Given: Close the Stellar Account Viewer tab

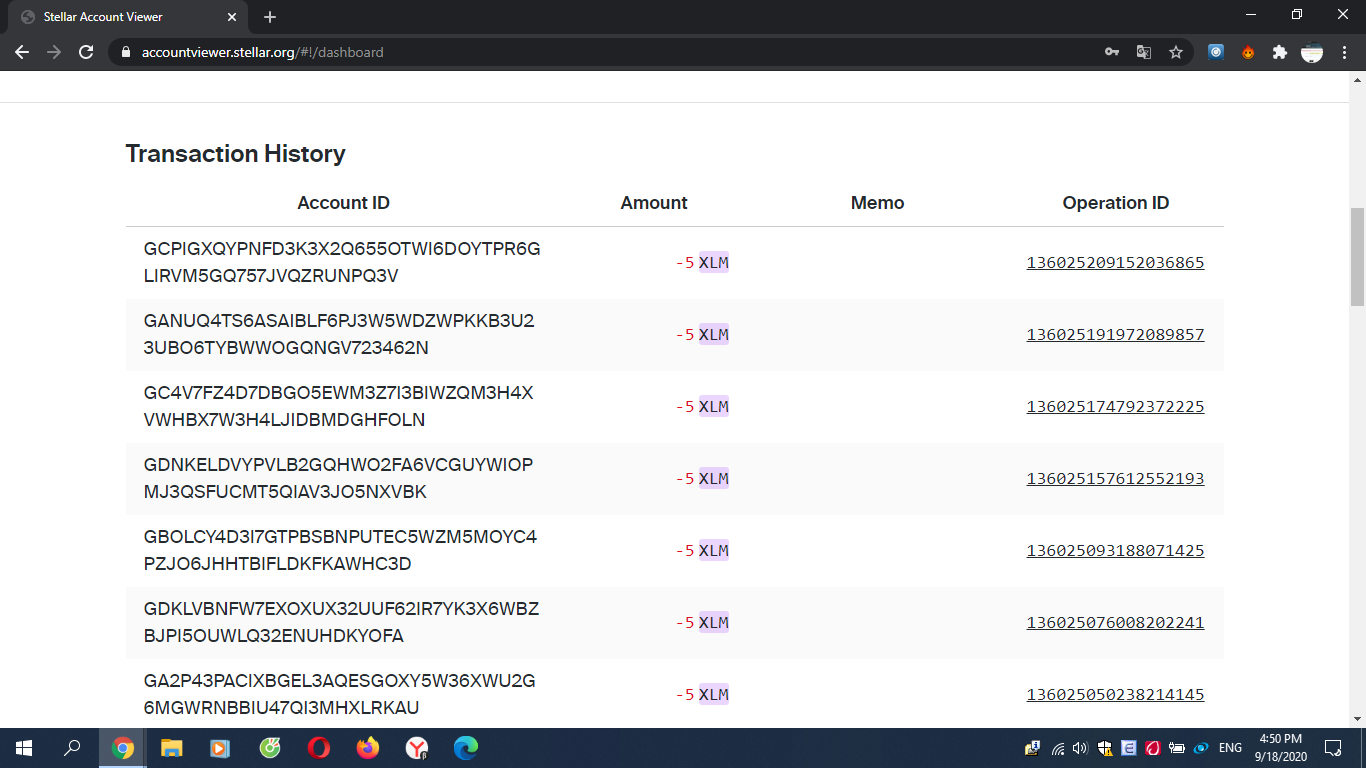Looking at the screenshot, I should click(232, 17).
